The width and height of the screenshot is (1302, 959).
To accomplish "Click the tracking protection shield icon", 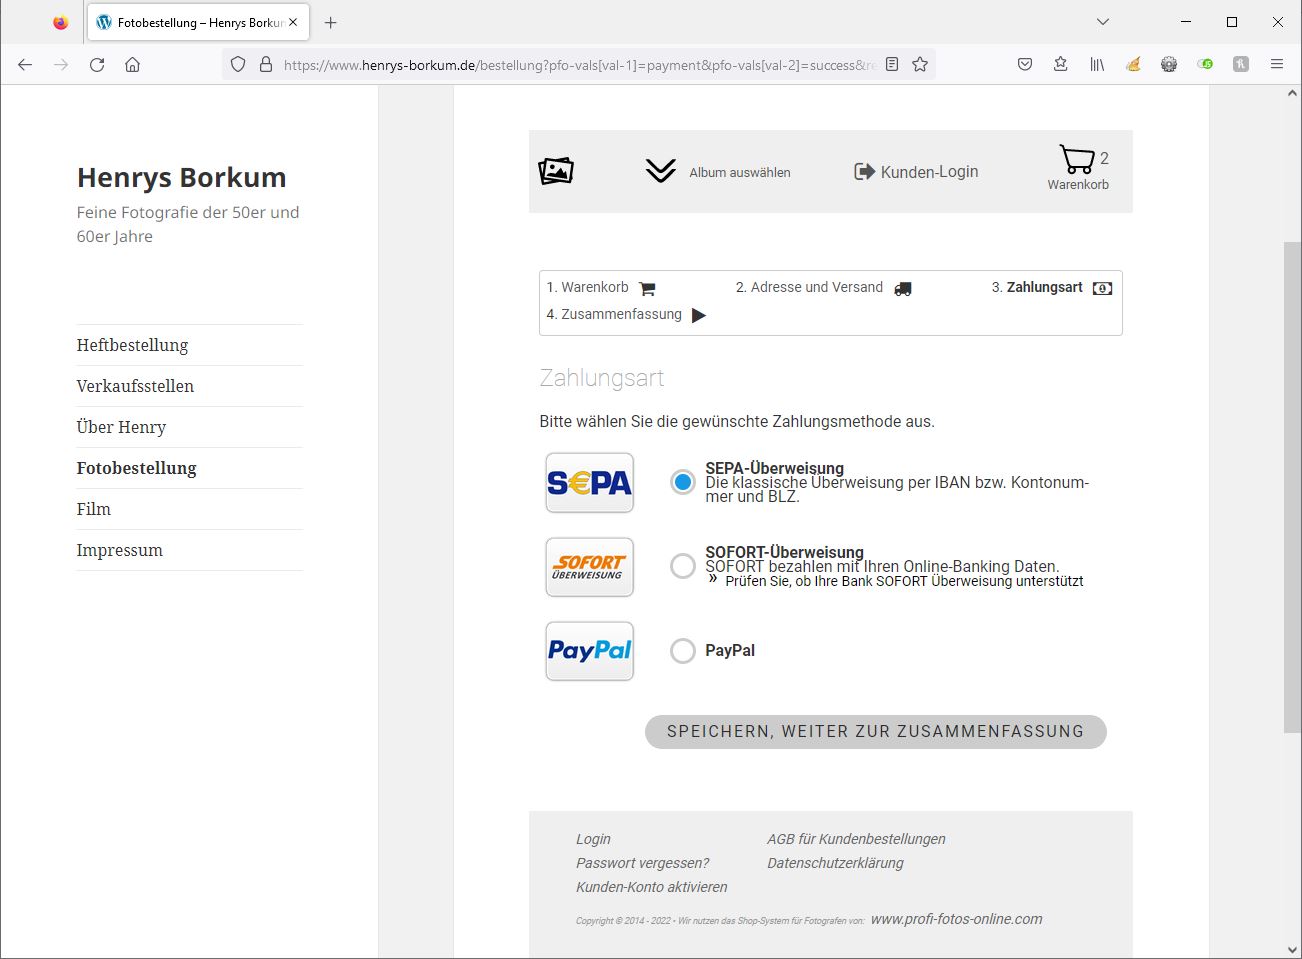I will click(238, 64).
